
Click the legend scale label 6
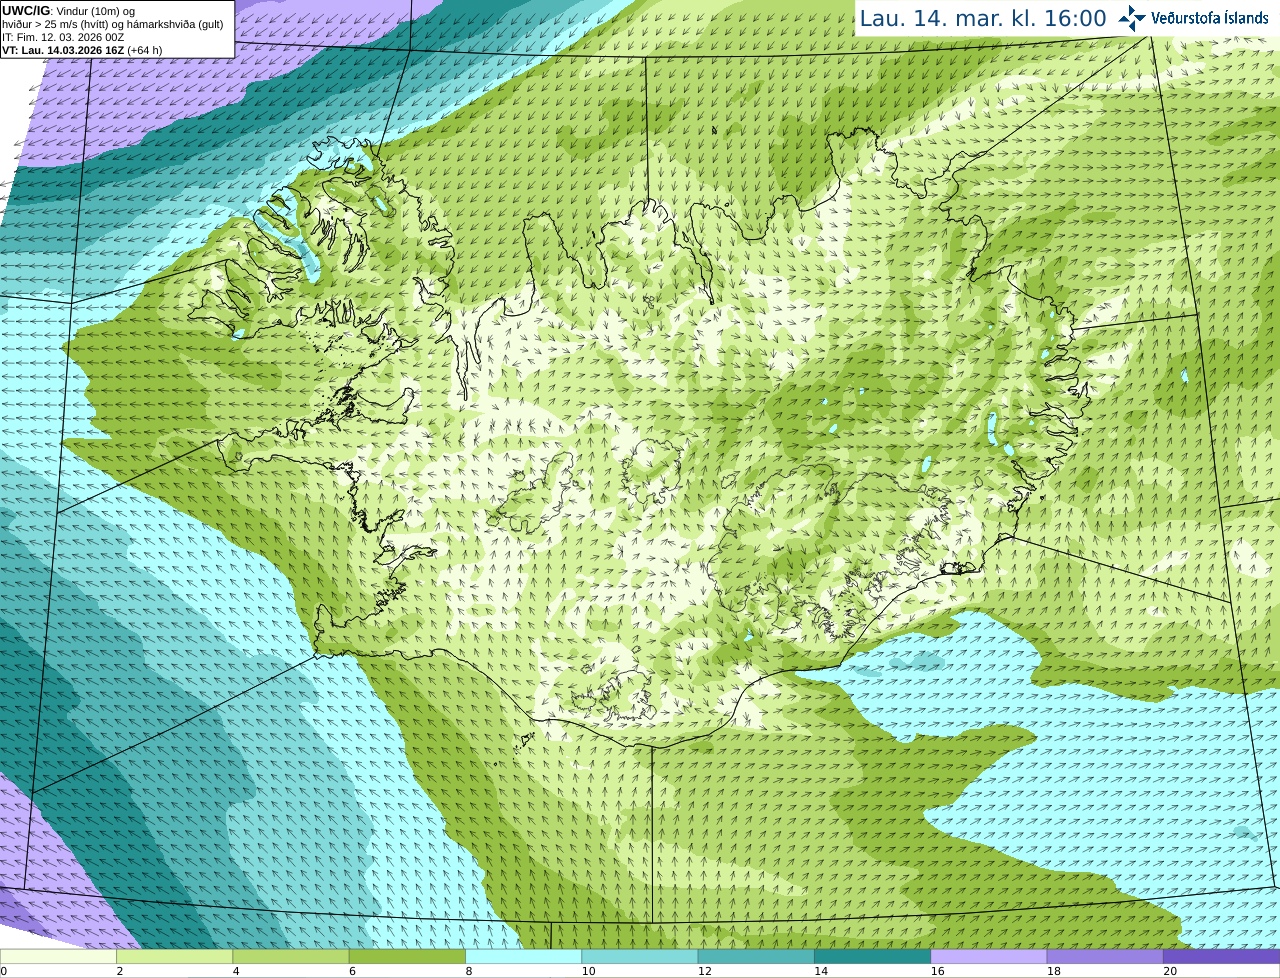(x=353, y=971)
